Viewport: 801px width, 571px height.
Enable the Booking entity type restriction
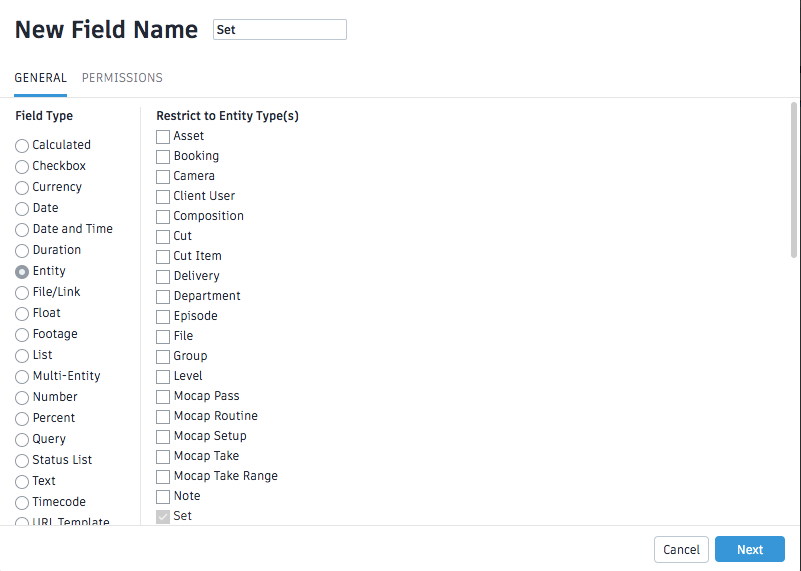(163, 157)
